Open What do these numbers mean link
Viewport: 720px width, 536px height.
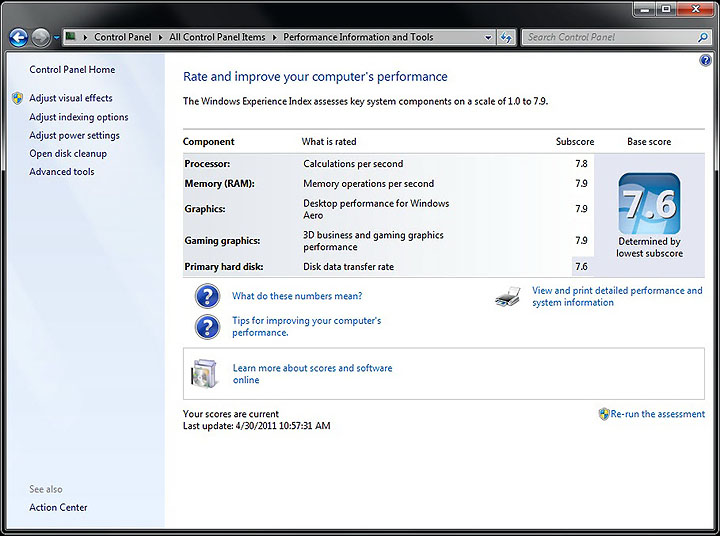[297, 296]
